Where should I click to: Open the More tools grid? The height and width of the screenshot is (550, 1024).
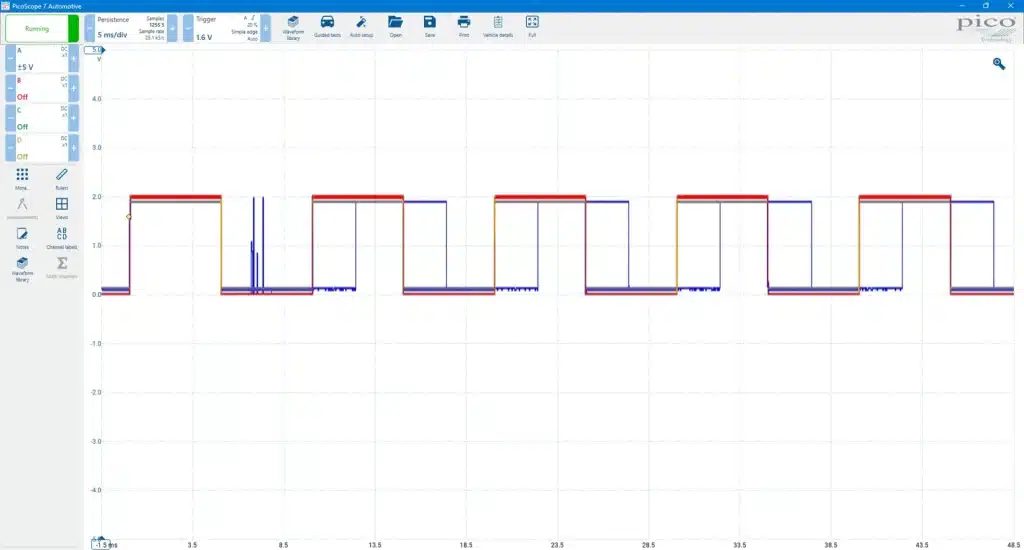point(22,179)
